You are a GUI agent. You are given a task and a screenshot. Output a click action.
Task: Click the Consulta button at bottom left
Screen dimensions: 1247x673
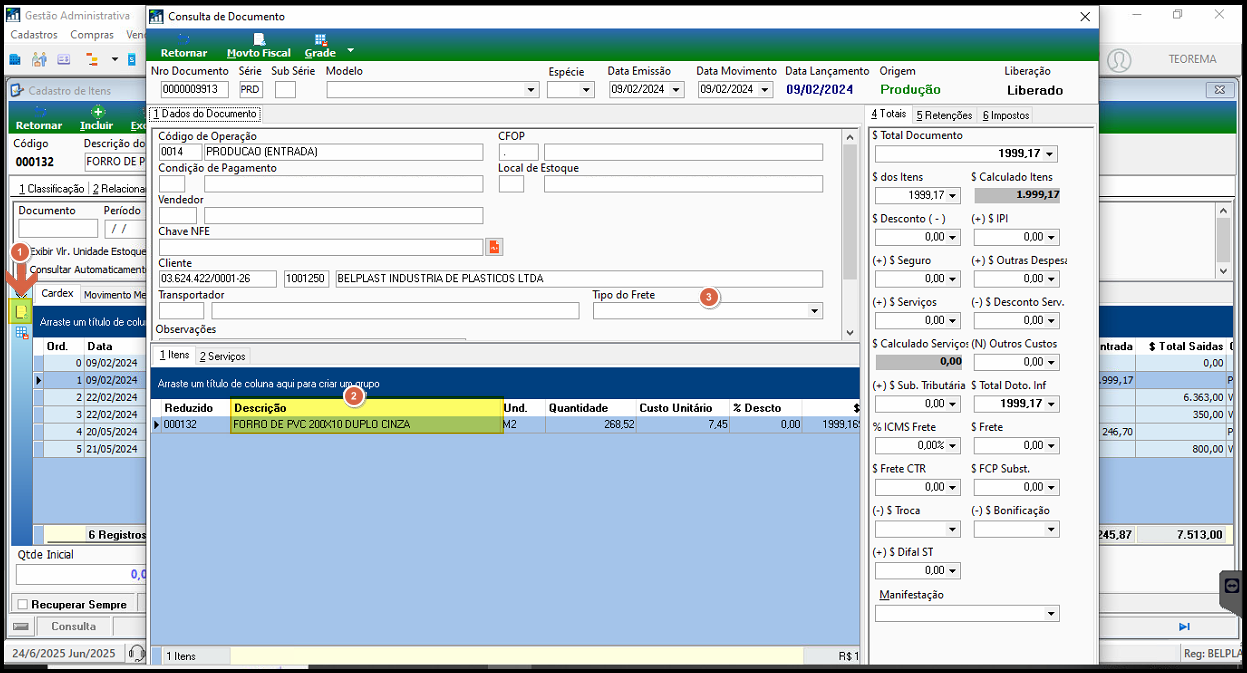pyautogui.click(x=74, y=626)
